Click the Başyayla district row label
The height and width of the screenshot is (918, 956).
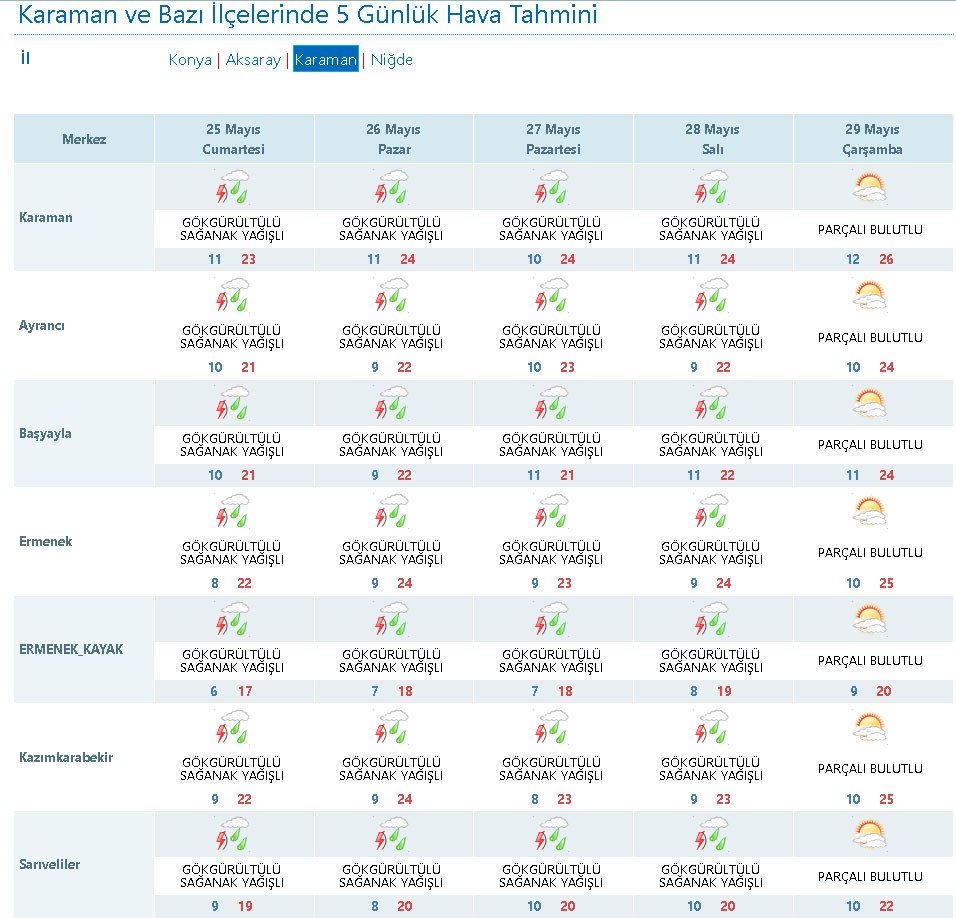(45, 434)
